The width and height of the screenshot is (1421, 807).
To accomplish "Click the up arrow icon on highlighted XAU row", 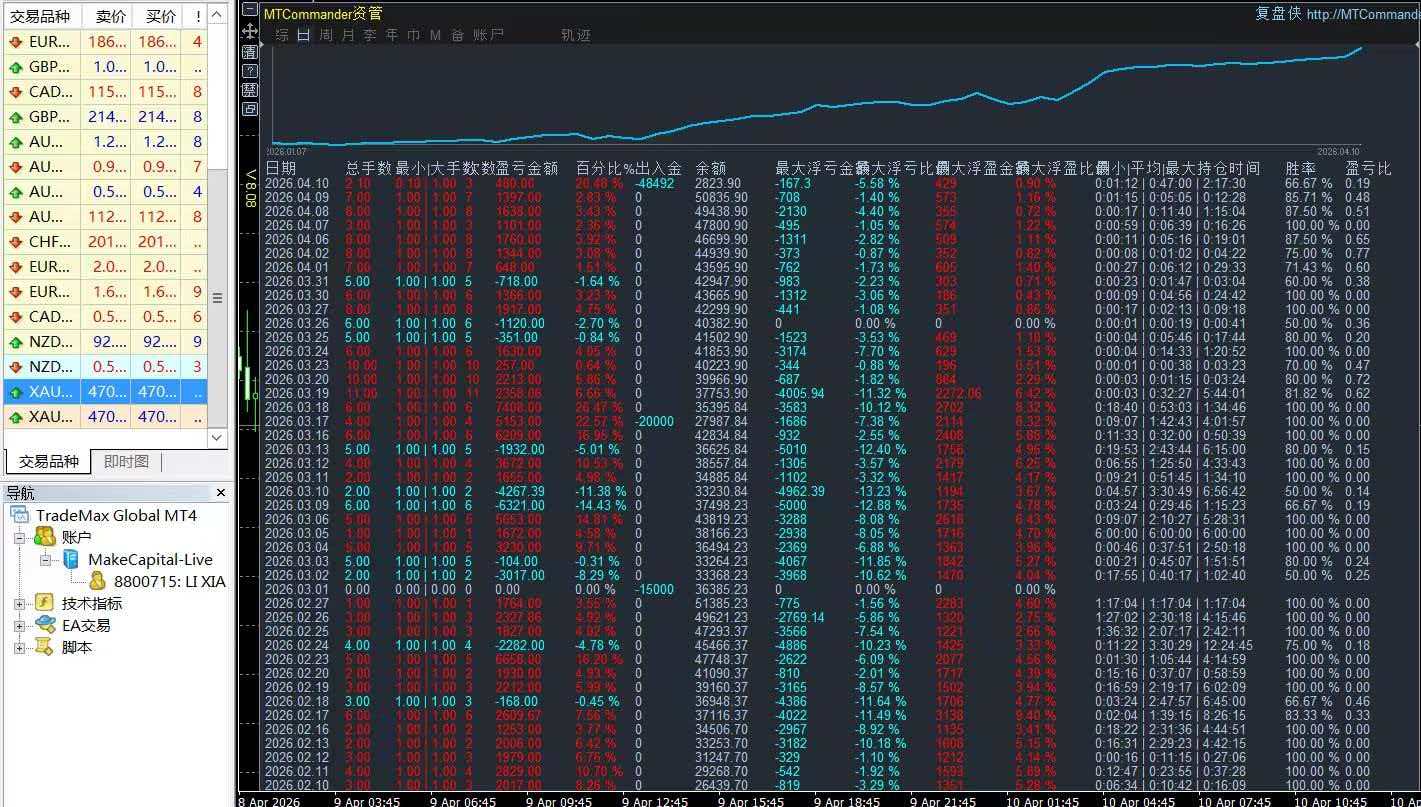I will [15, 392].
